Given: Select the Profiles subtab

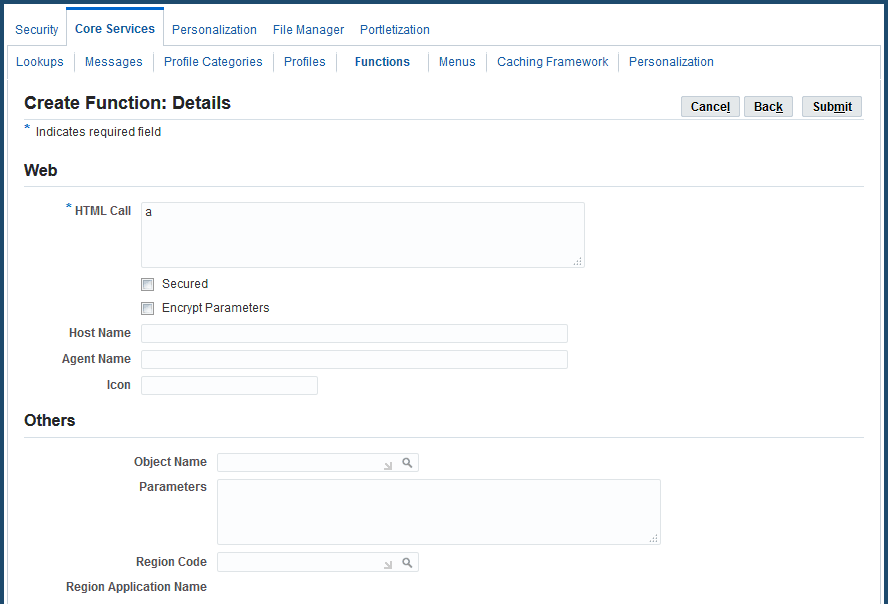Looking at the screenshot, I should pyautogui.click(x=305, y=62).
